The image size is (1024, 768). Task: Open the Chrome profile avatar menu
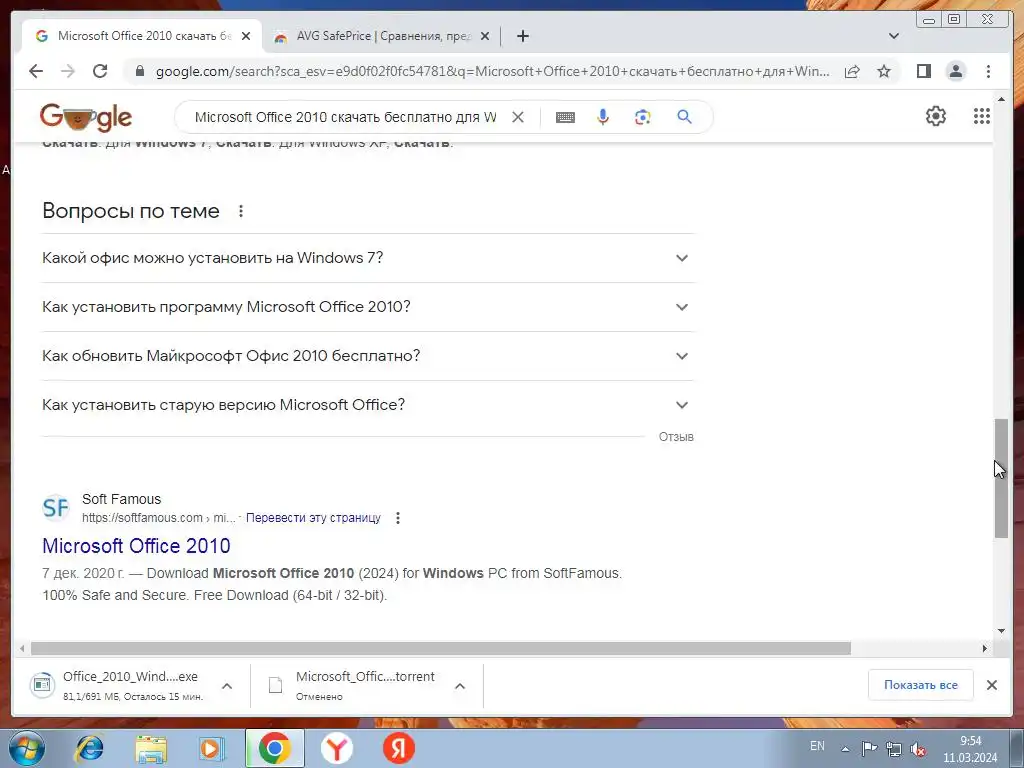956,71
